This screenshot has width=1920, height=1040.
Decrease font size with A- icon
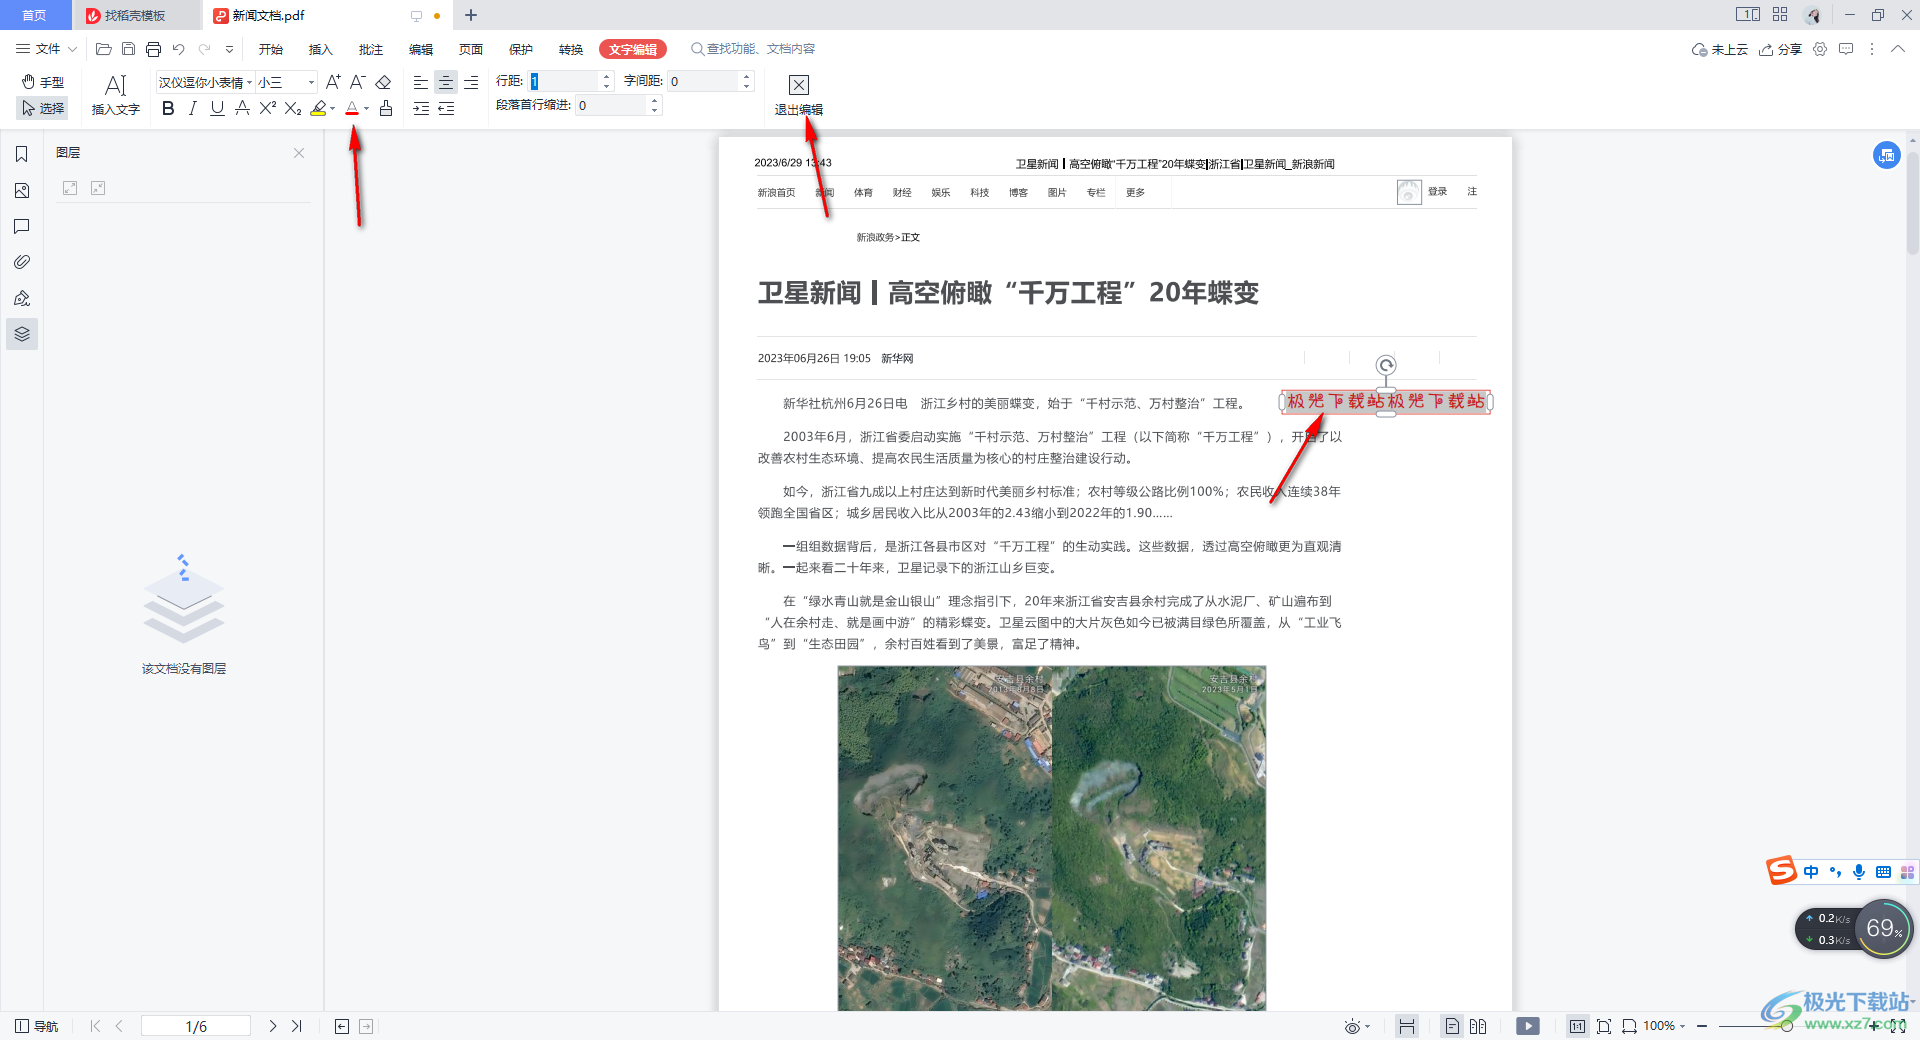tap(358, 82)
